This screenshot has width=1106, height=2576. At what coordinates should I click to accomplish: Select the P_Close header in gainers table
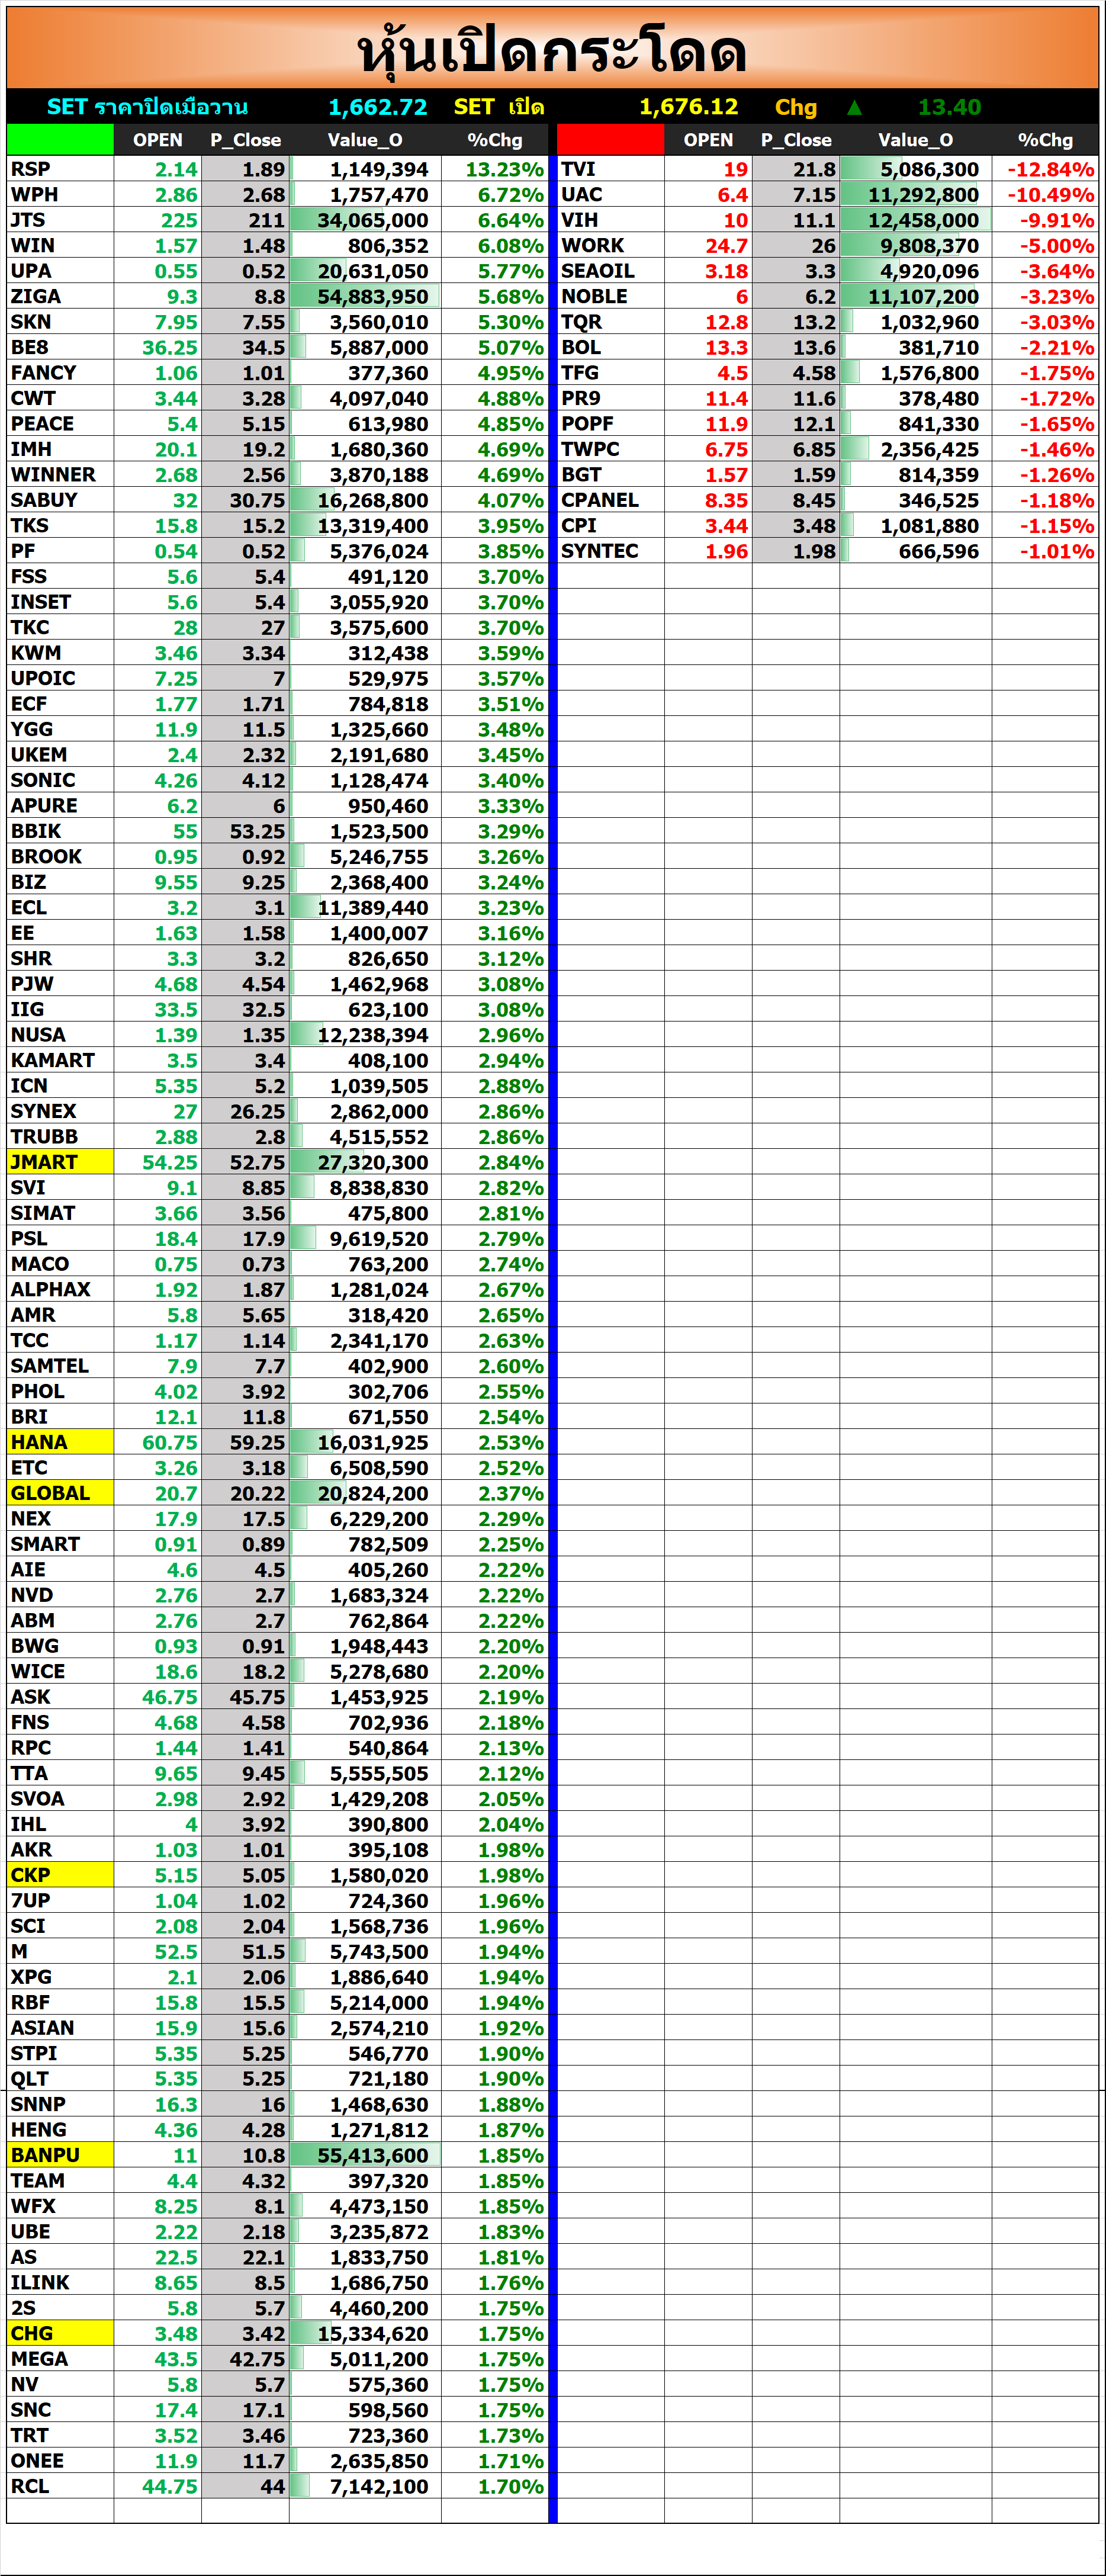tap(245, 140)
